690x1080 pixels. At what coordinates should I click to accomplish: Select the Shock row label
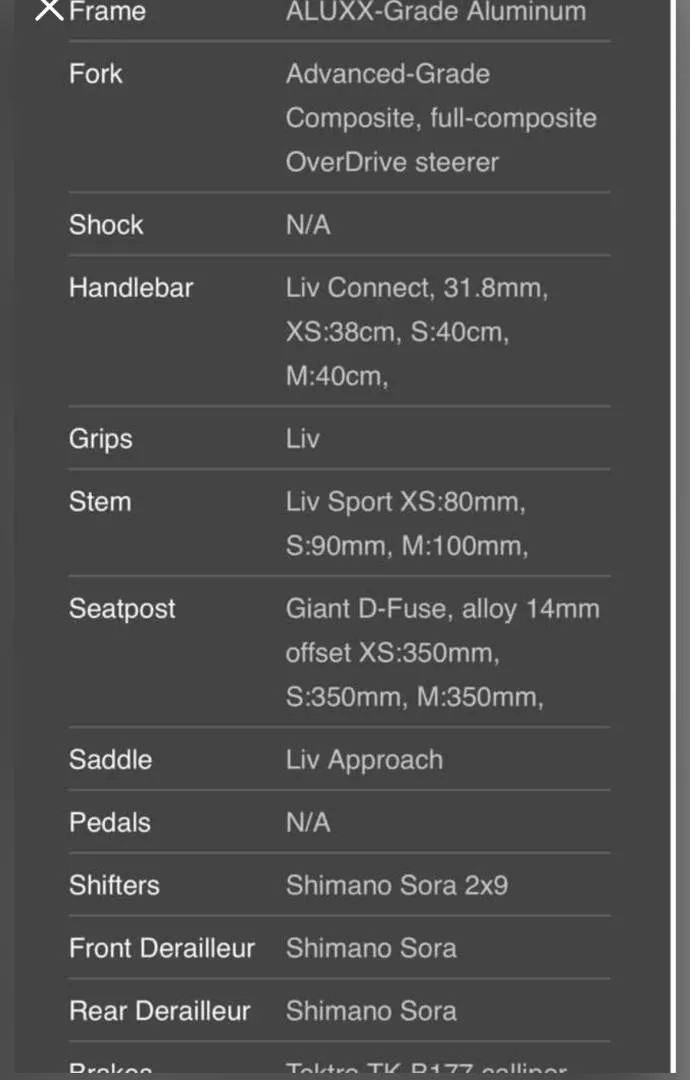[106, 225]
